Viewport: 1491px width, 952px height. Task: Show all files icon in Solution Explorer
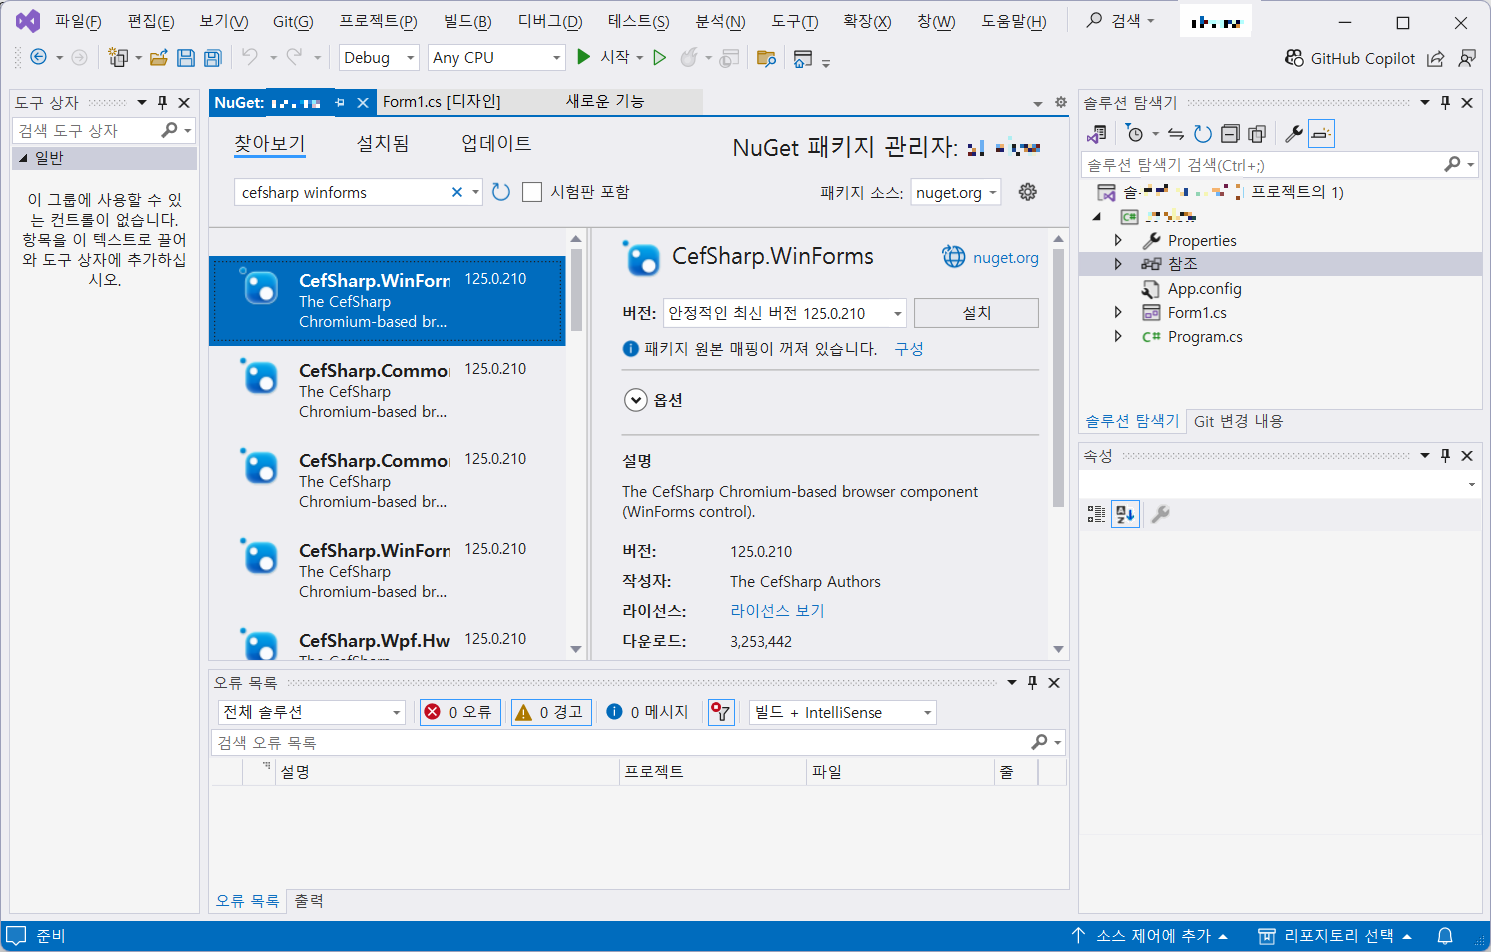(1257, 133)
